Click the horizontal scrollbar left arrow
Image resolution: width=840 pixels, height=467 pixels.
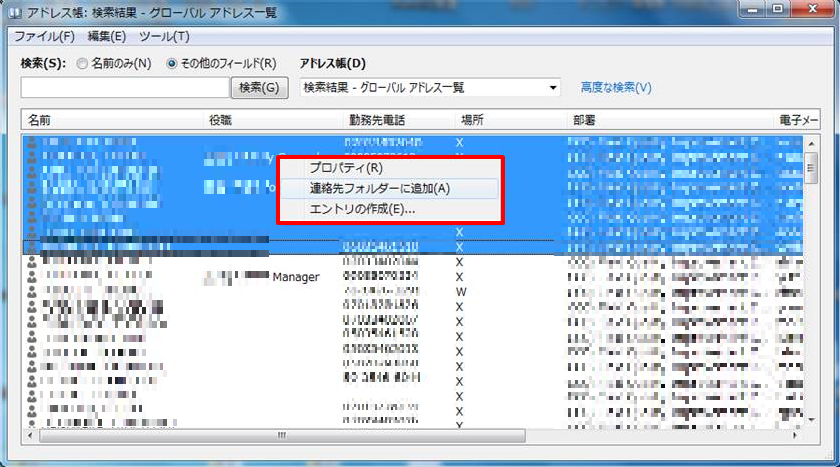[x=29, y=435]
